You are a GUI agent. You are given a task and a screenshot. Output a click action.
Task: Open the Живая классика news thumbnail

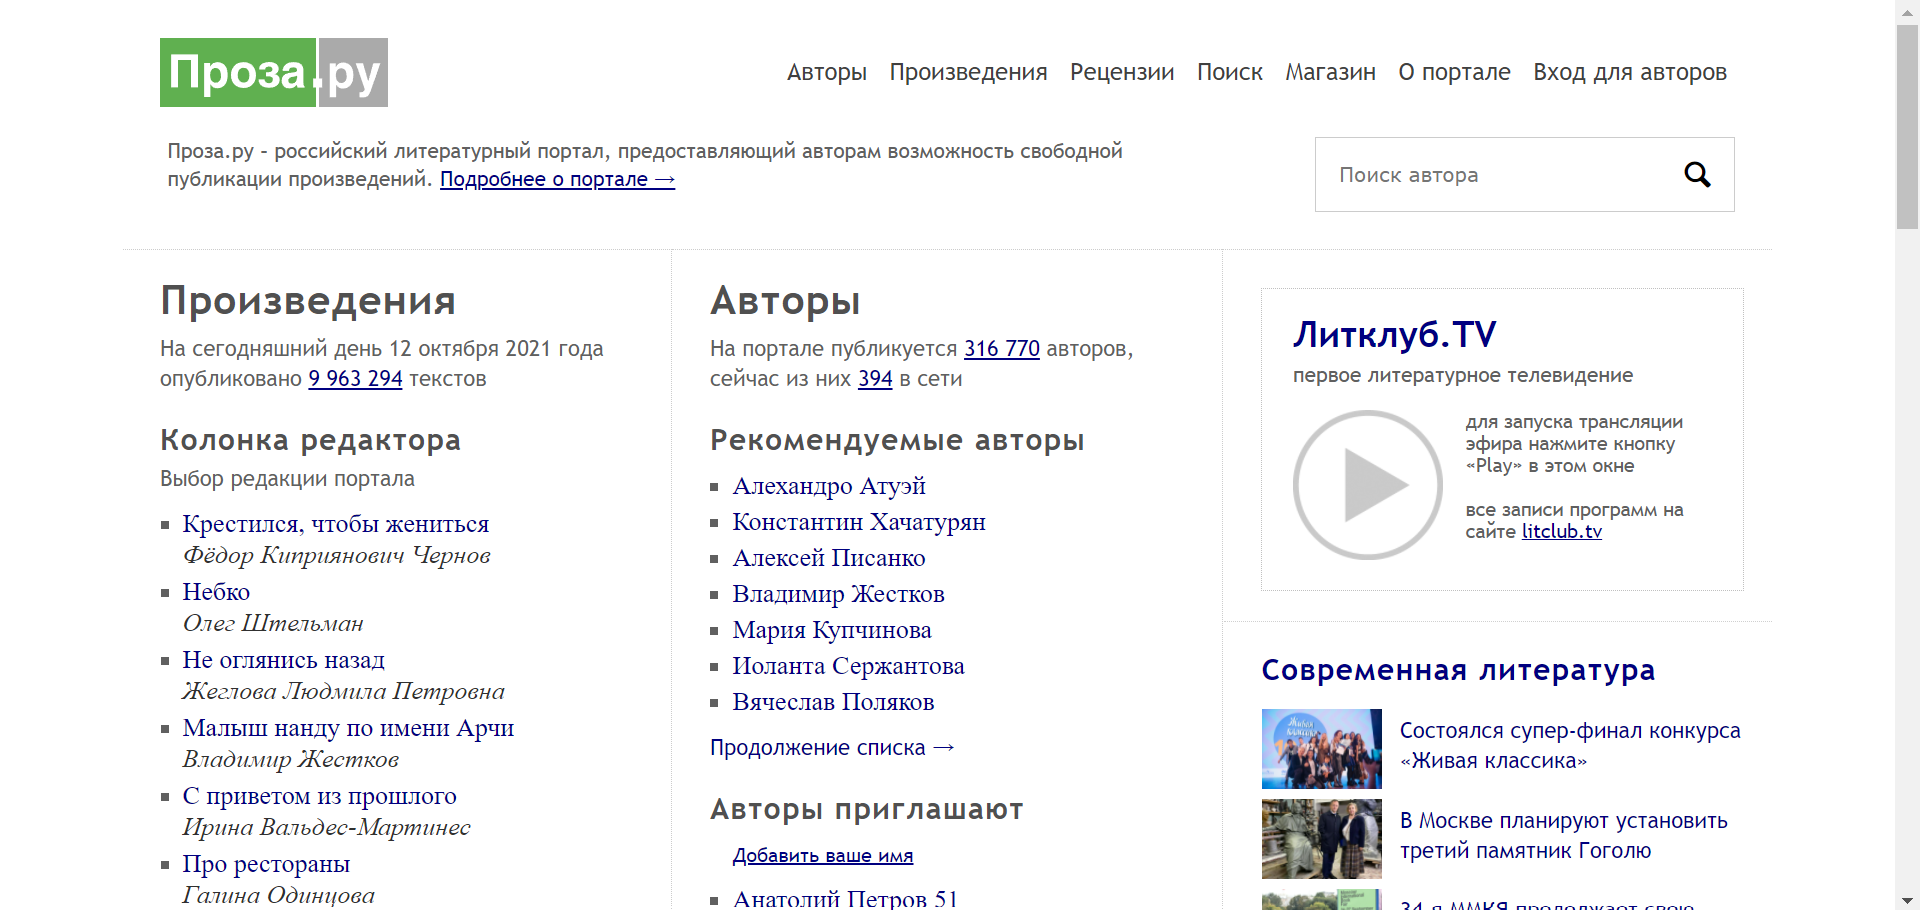tap(1321, 749)
